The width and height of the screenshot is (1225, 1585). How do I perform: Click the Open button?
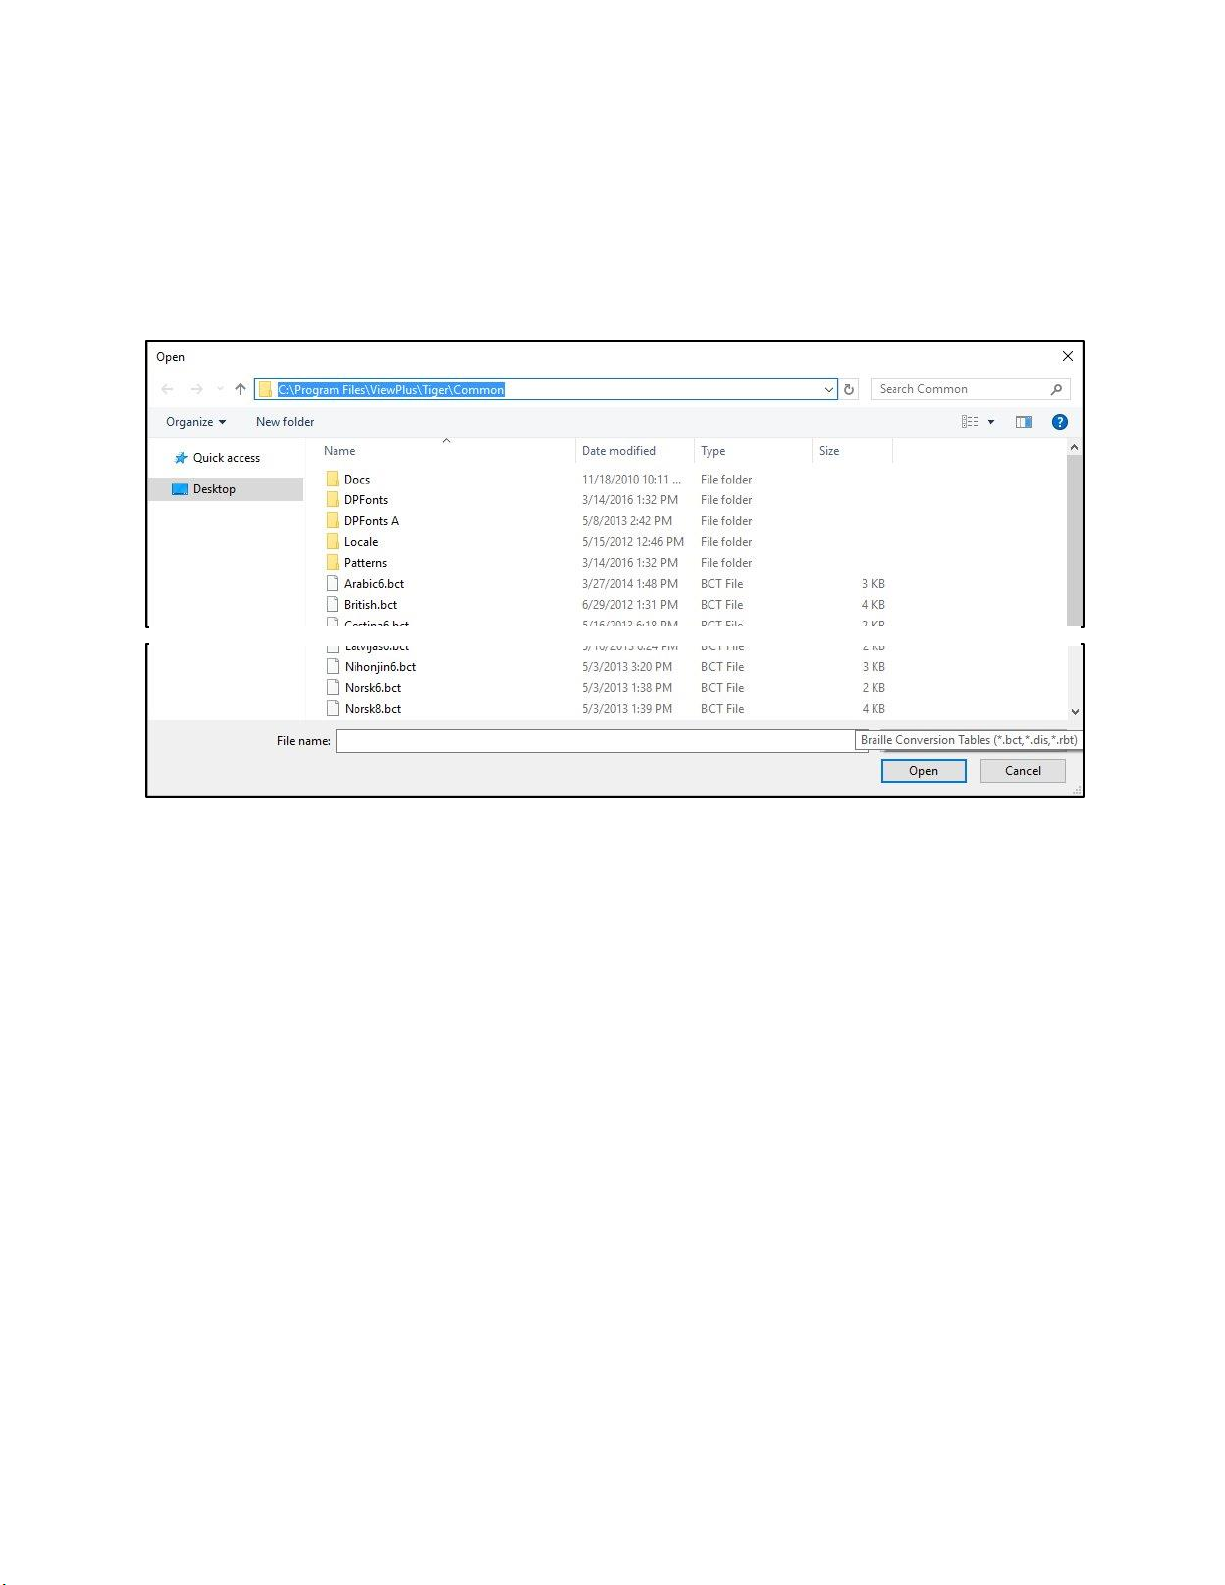coord(923,771)
